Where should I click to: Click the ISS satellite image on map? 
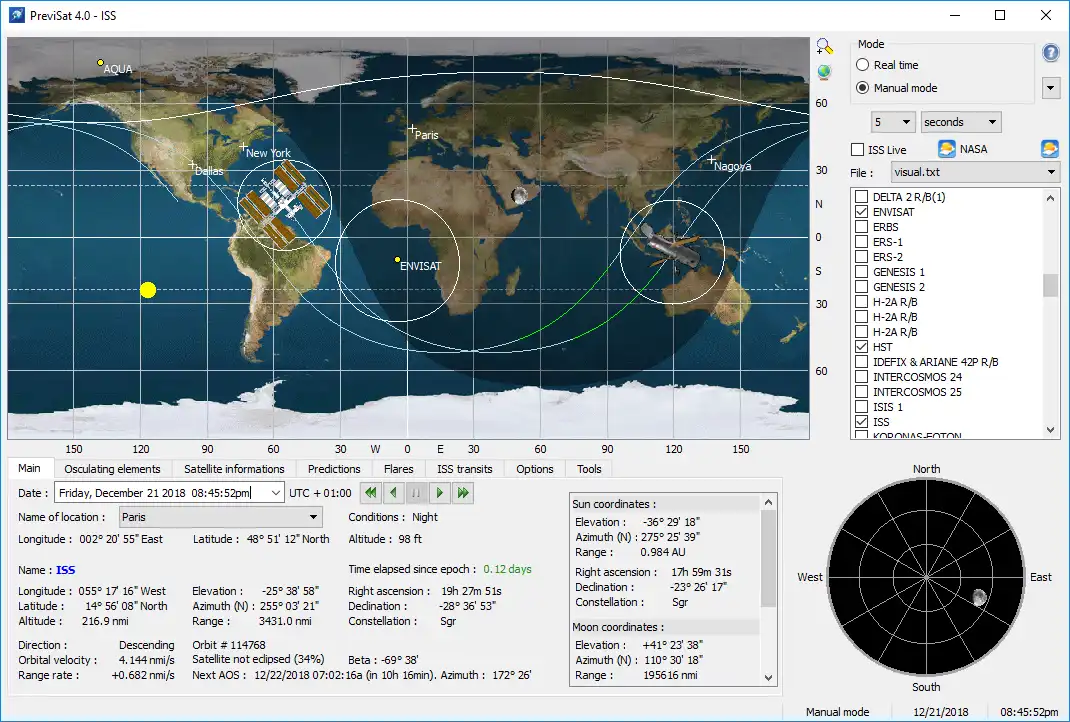click(x=284, y=203)
